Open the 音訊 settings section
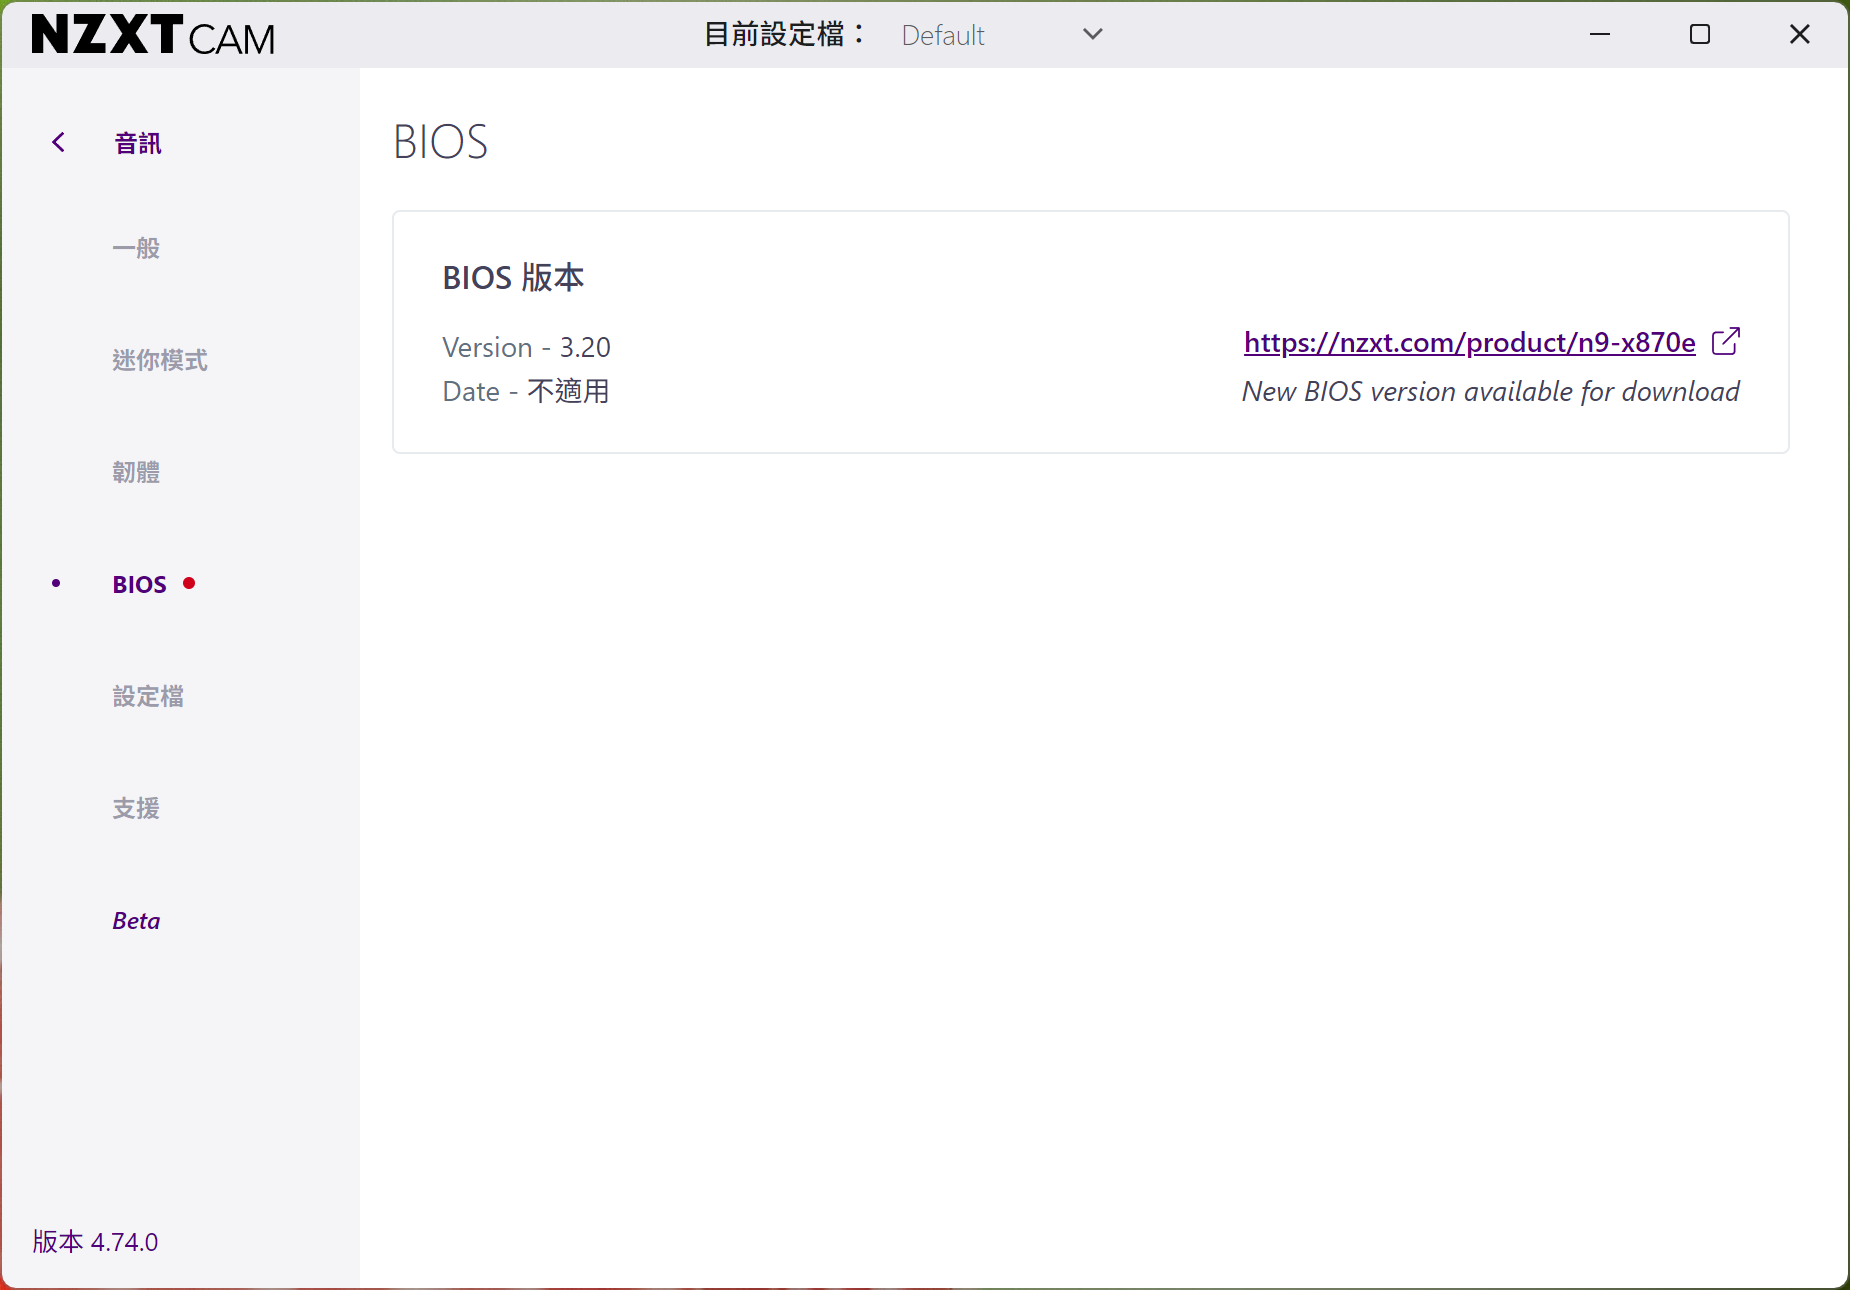 138,143
